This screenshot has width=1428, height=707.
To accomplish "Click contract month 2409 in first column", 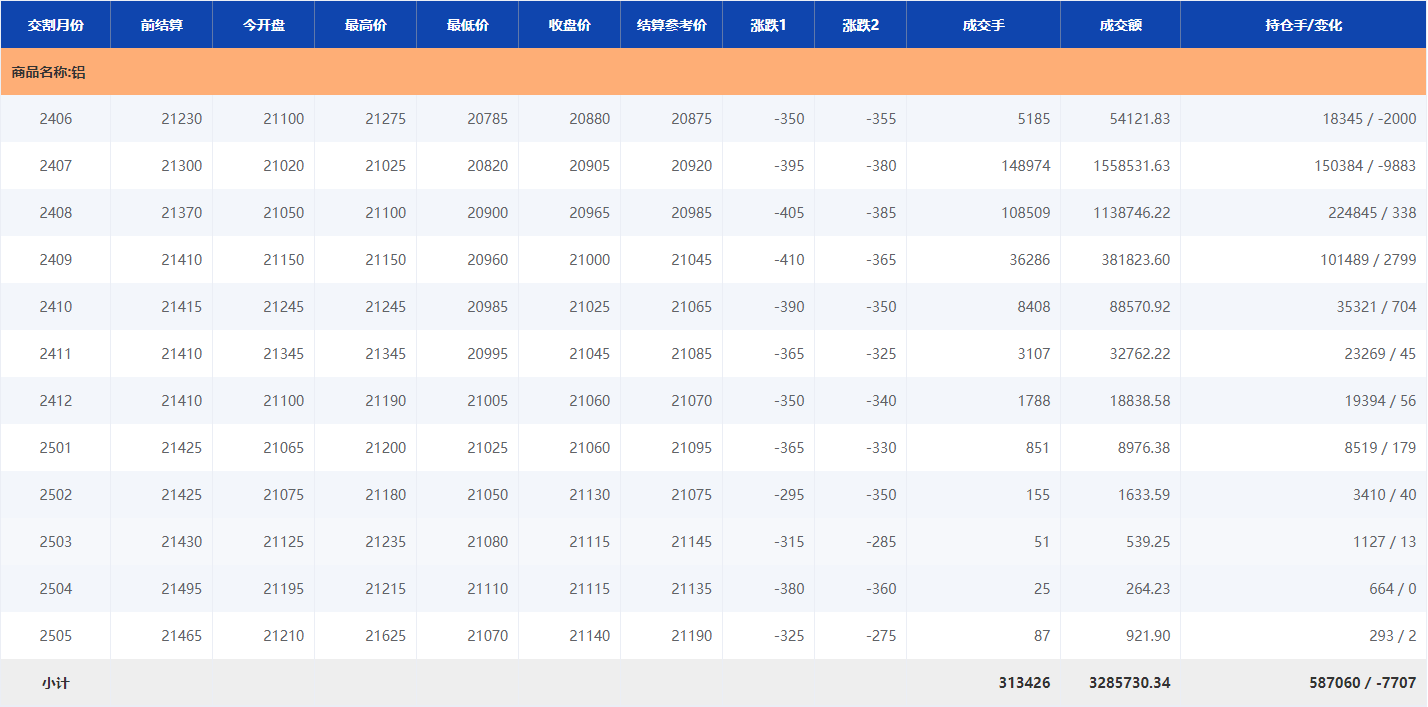I will click(55, 260).
